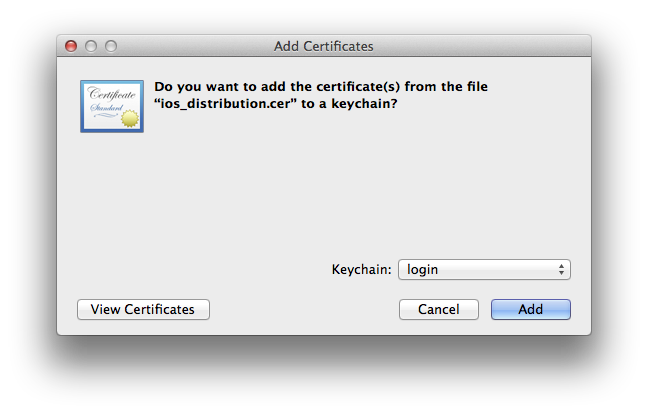The image size is (648, 414).
Task: Click the "Add Certificates" window title
Action: pyautogui.click(x=323, y=46)
